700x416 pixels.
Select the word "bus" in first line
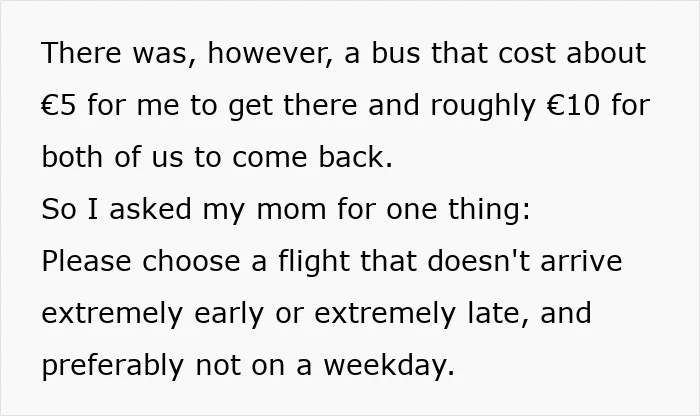396,53
